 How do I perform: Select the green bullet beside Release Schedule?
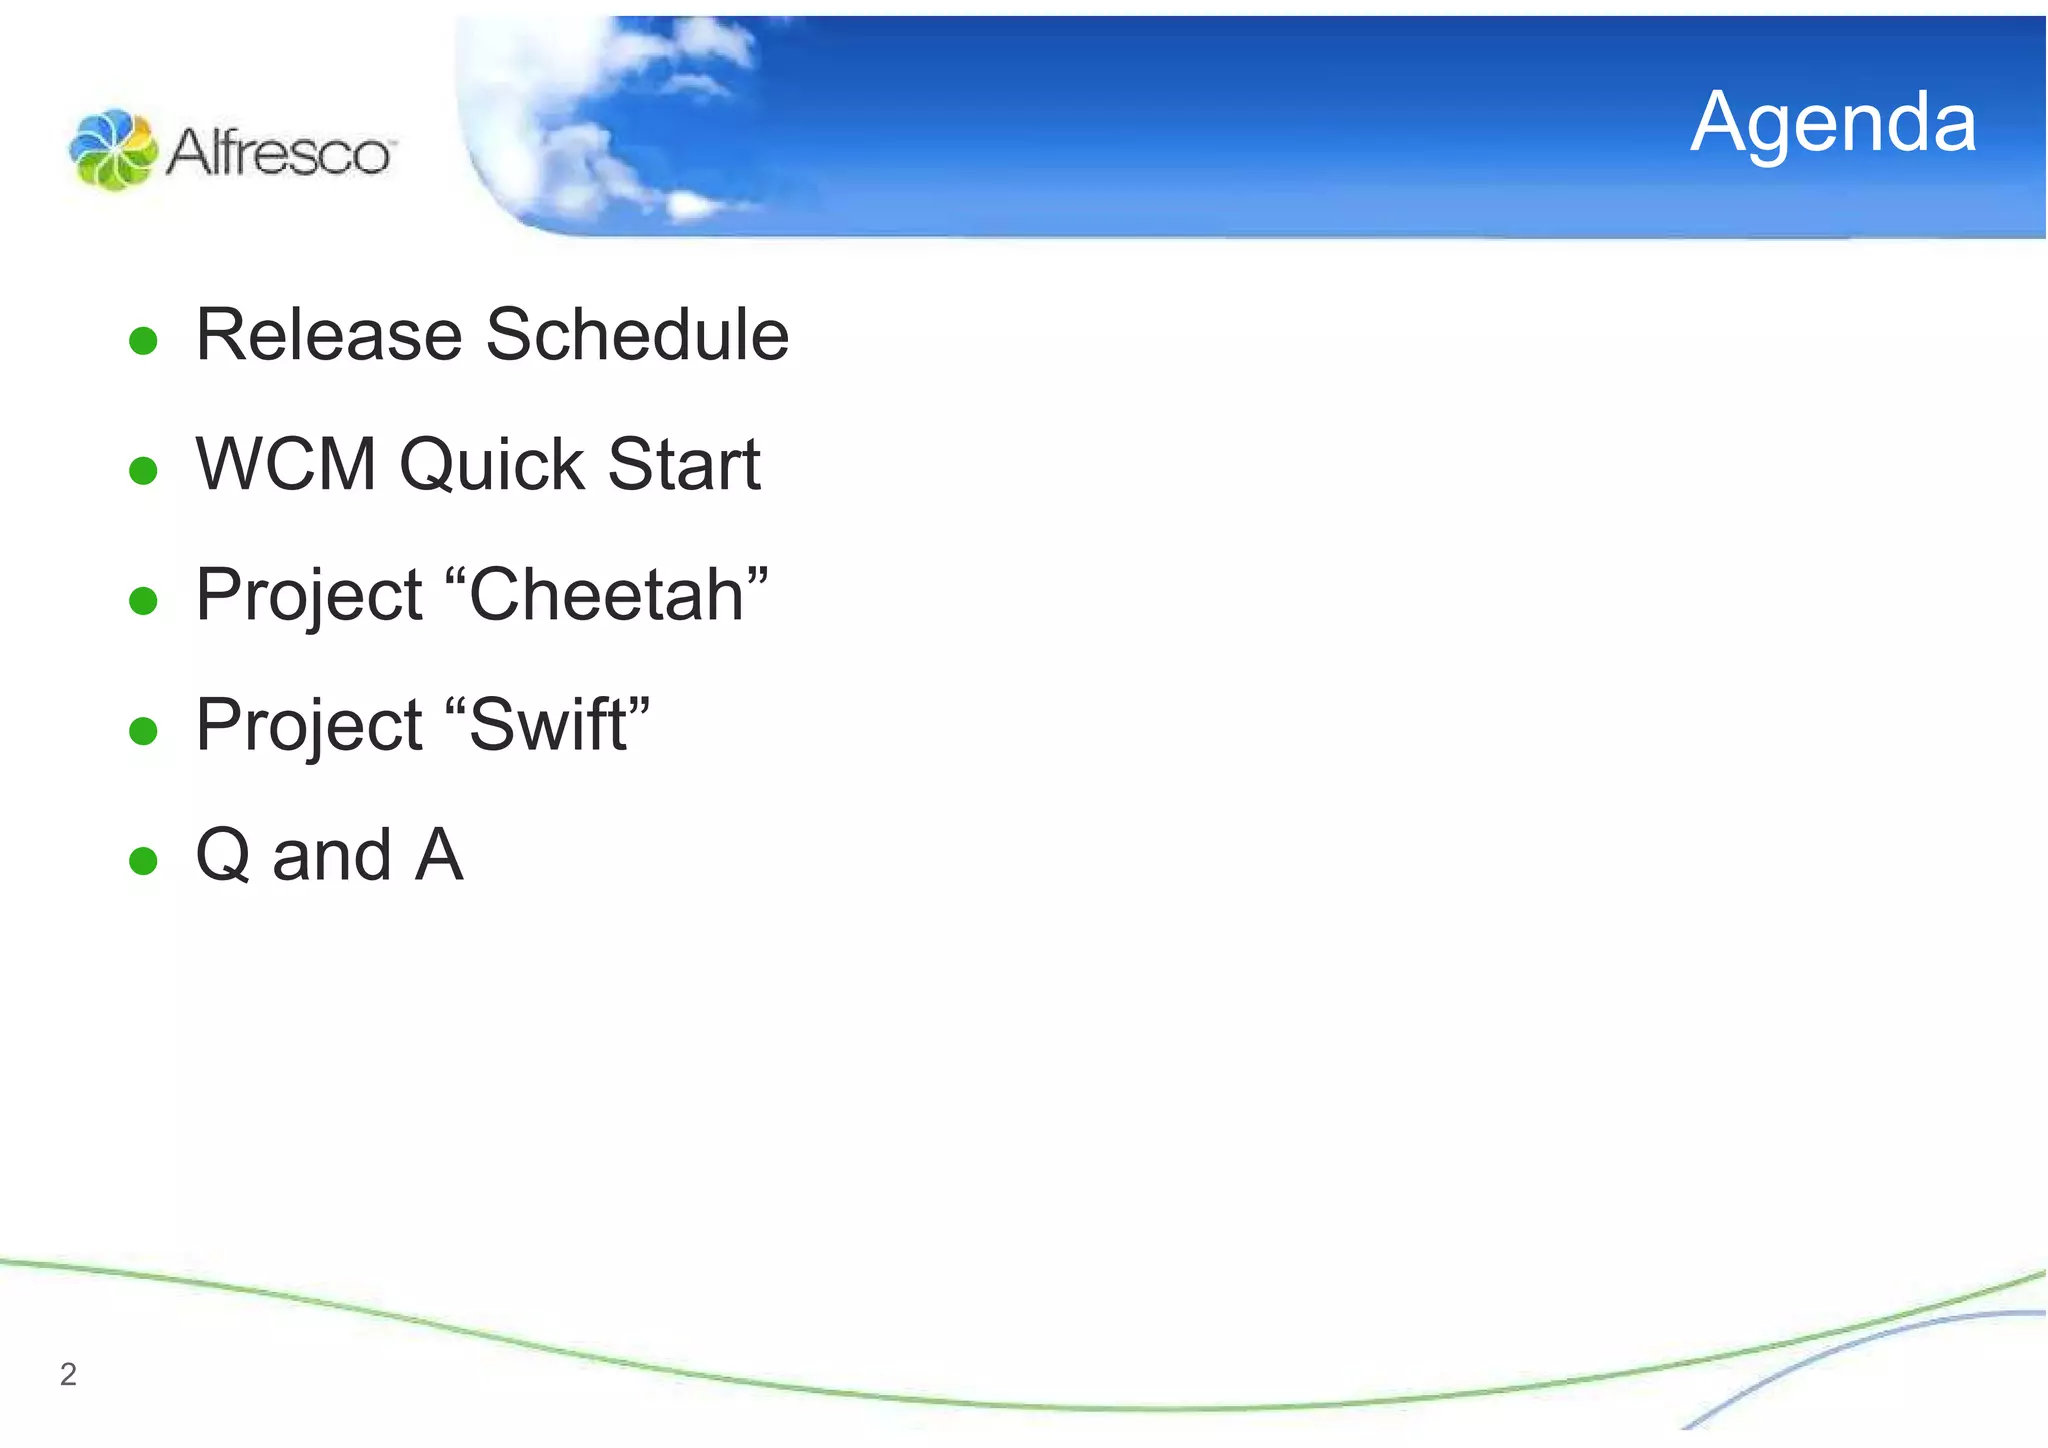[x=144, y=341]
